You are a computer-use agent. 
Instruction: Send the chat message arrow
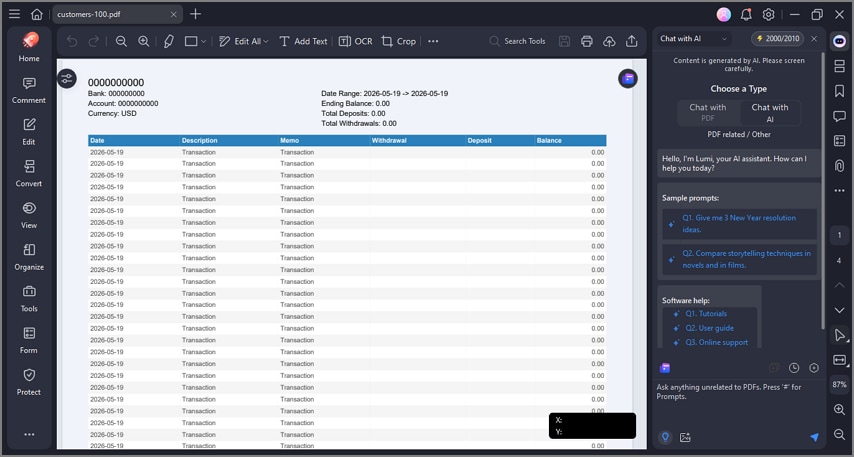pos(814,437)
